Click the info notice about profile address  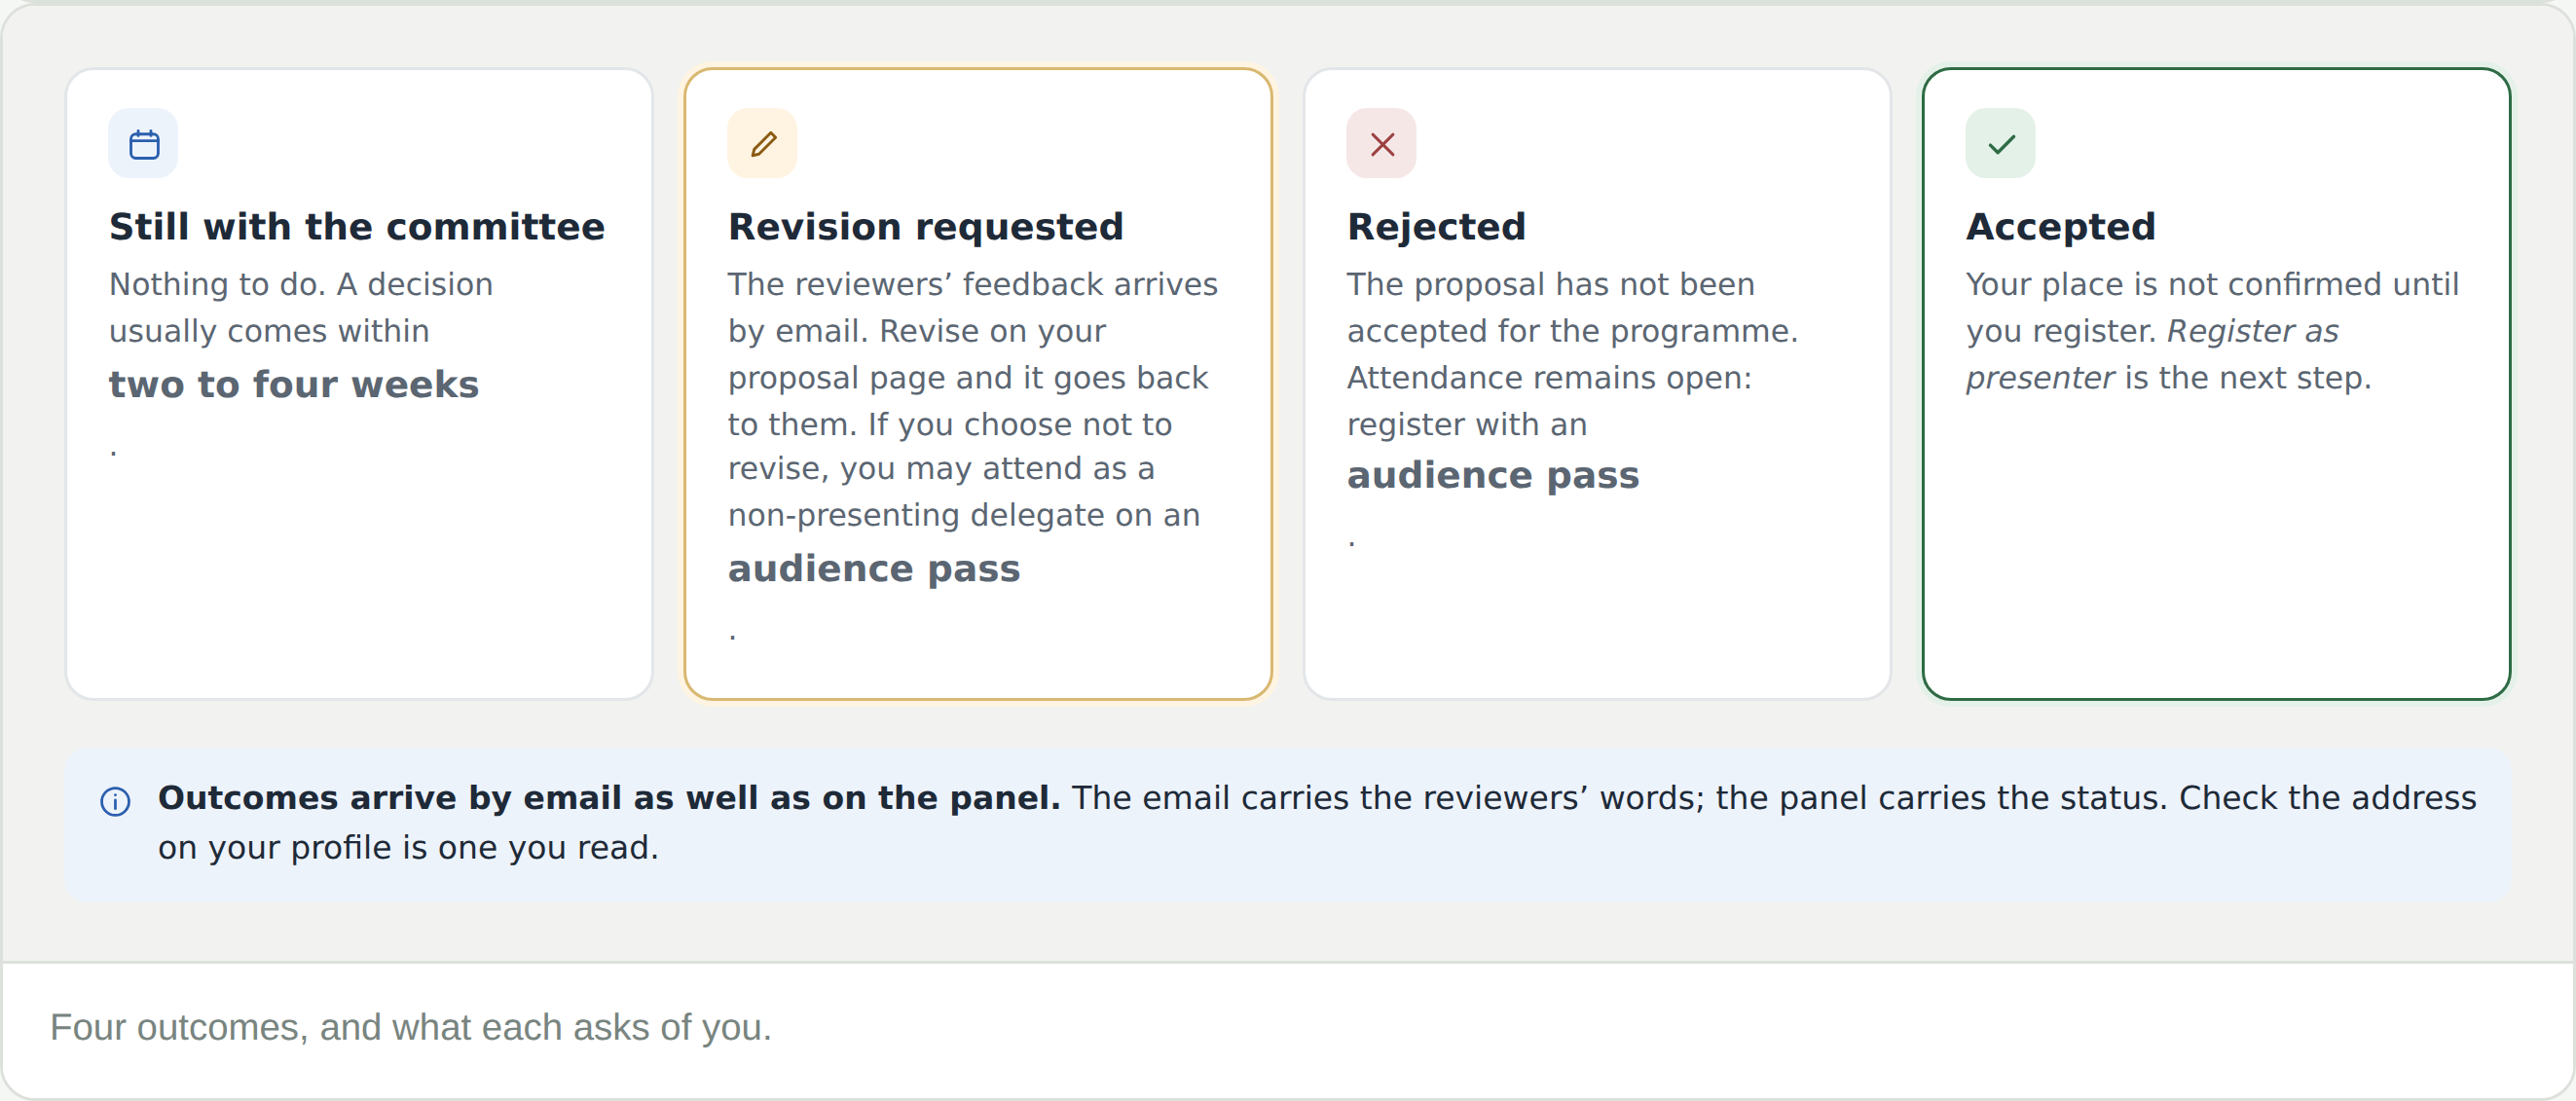tap(1288, 824)
